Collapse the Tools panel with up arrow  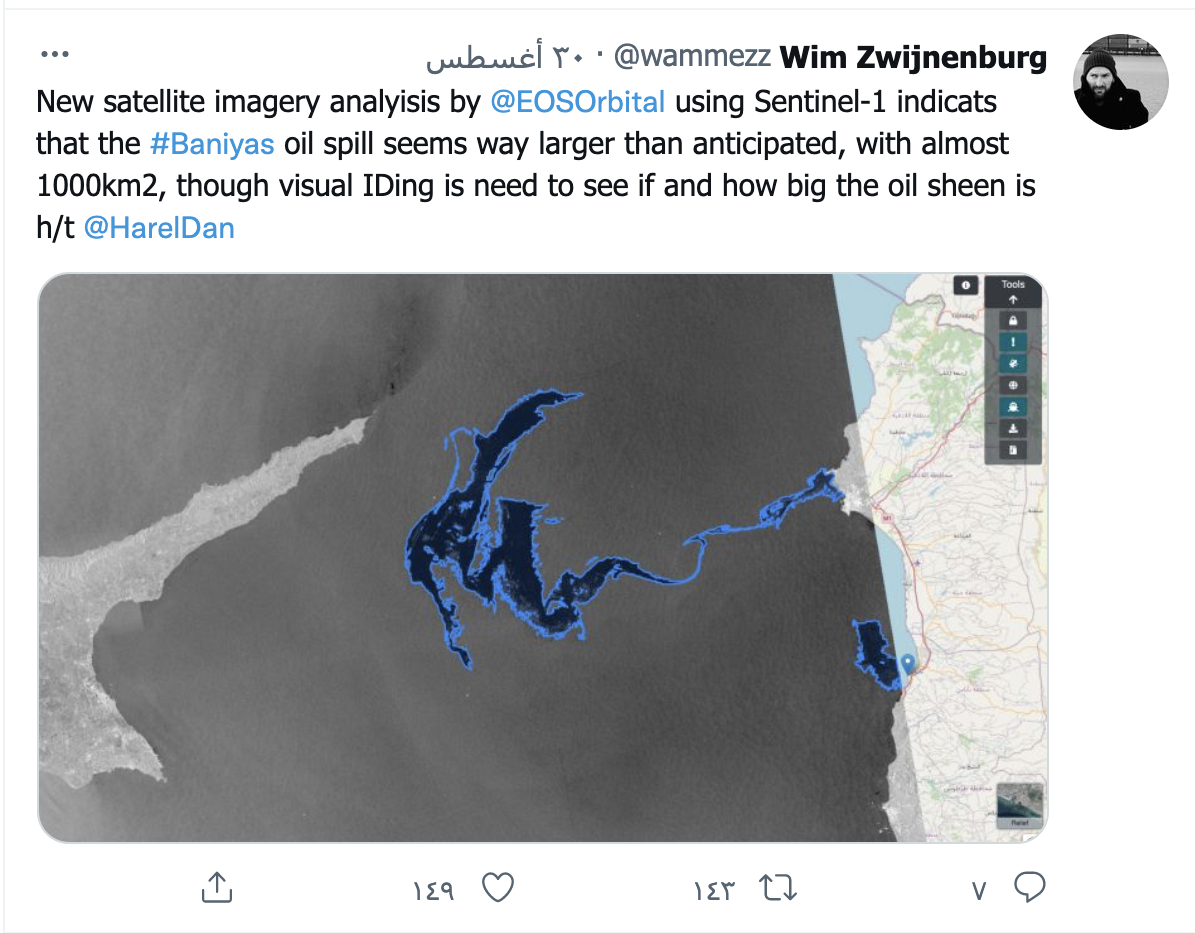pos(1013,300)
